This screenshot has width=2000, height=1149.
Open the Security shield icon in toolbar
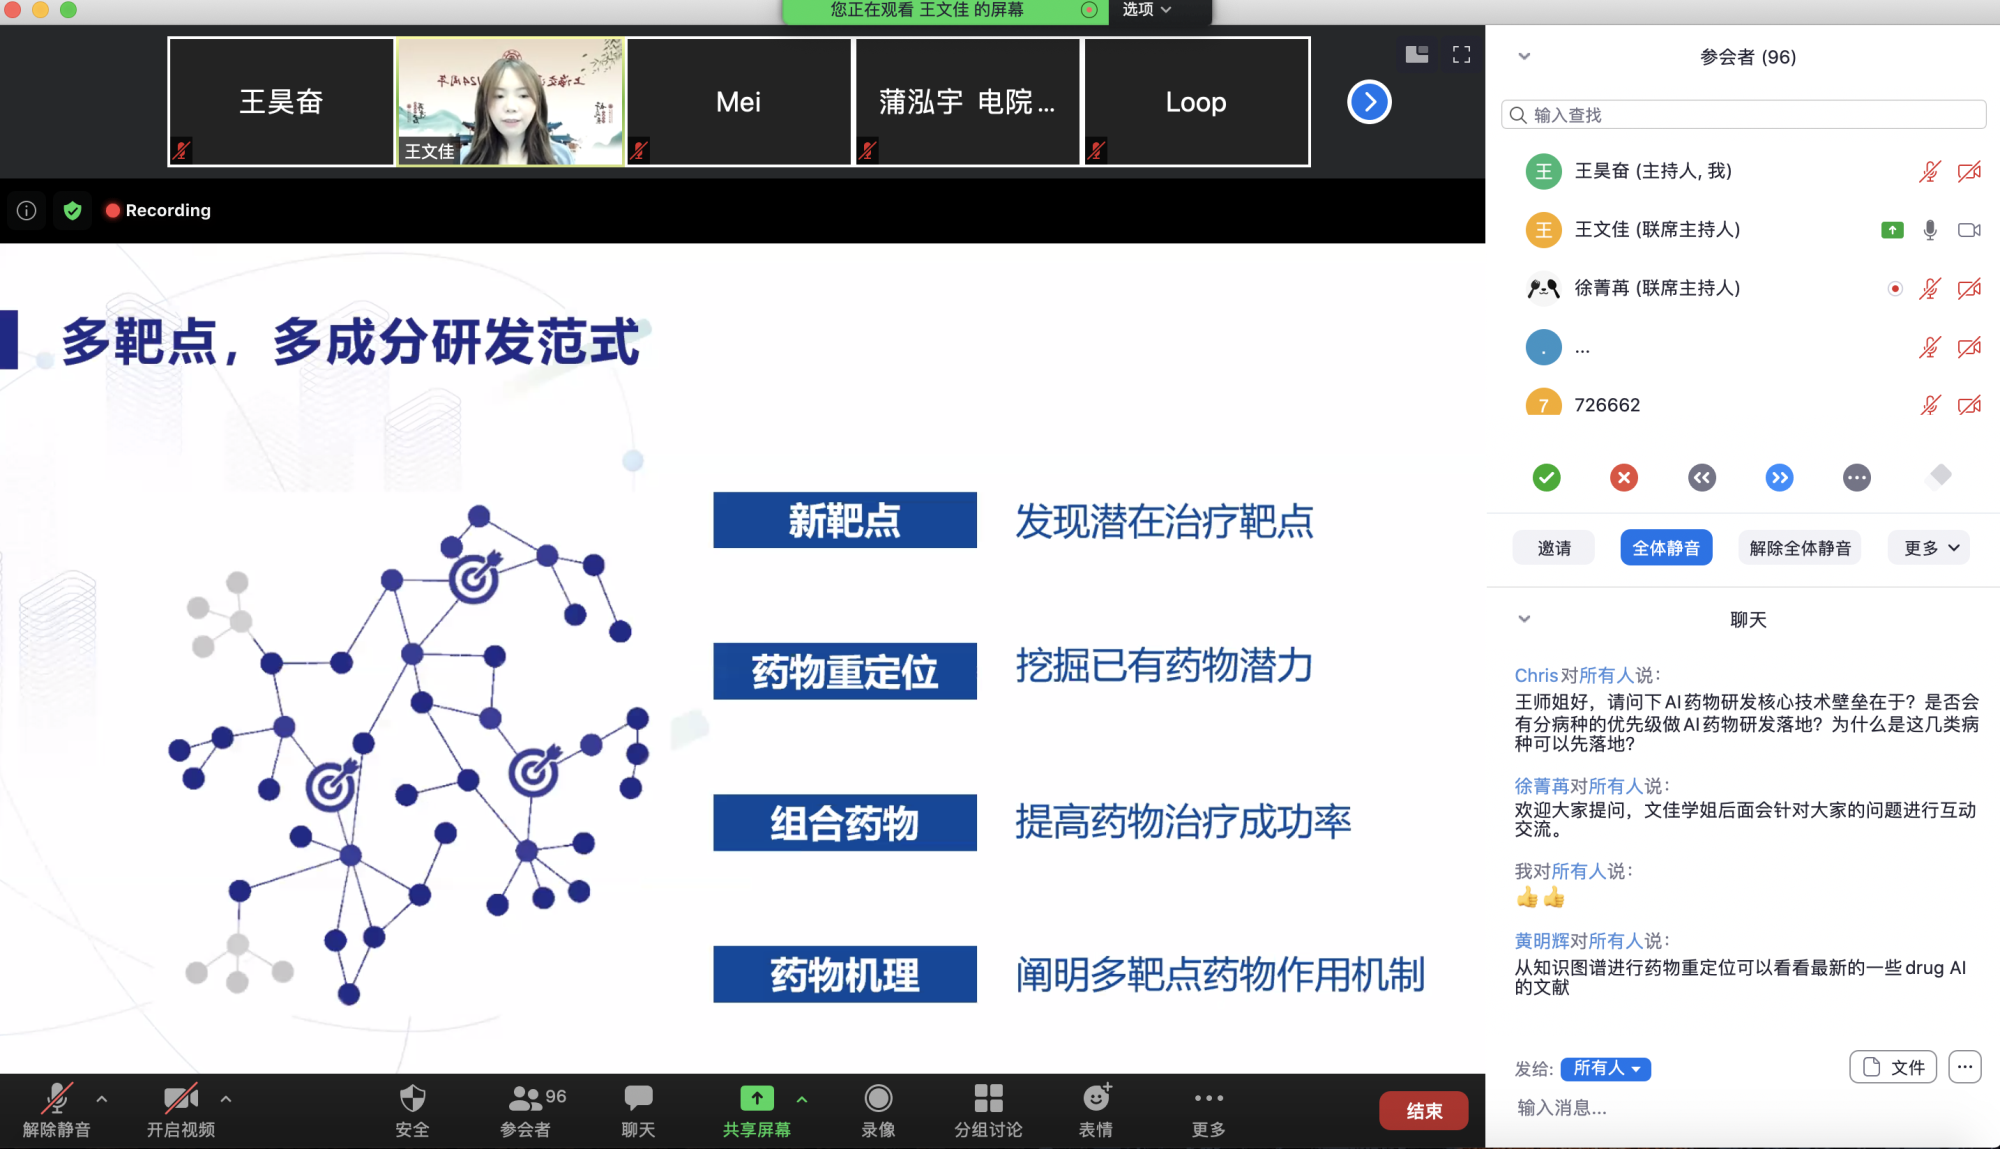(x=412, y=1099)
